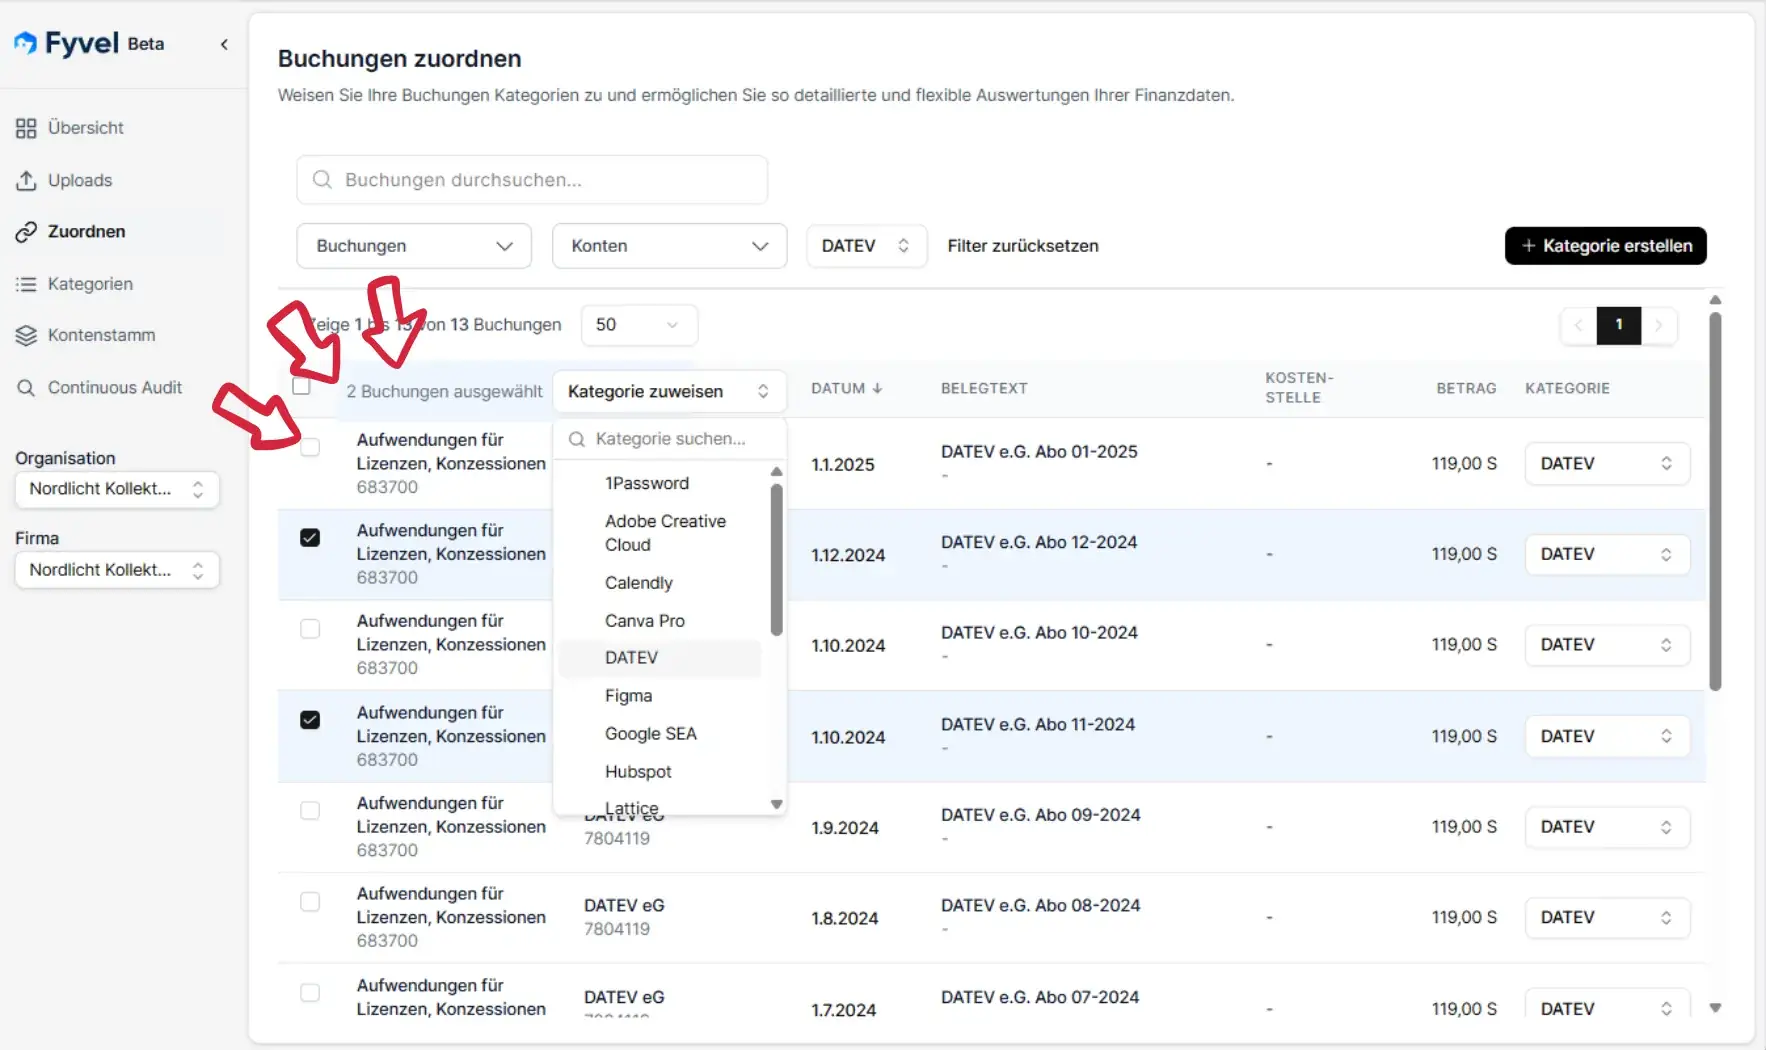Click the Übersicht grid icon
The width and height of the screenshot is (1766, 1050).
pos(26,128)
